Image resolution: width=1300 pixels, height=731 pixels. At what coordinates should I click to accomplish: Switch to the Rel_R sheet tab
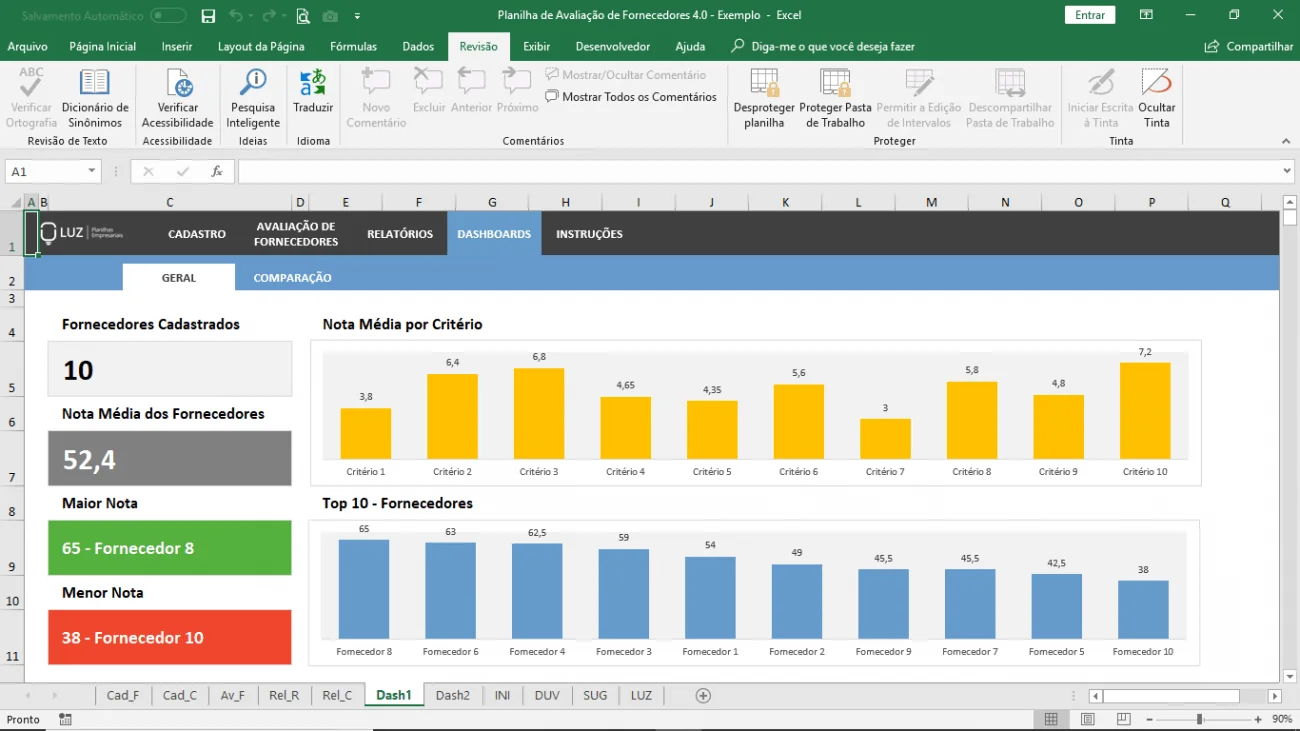[284, 695]
